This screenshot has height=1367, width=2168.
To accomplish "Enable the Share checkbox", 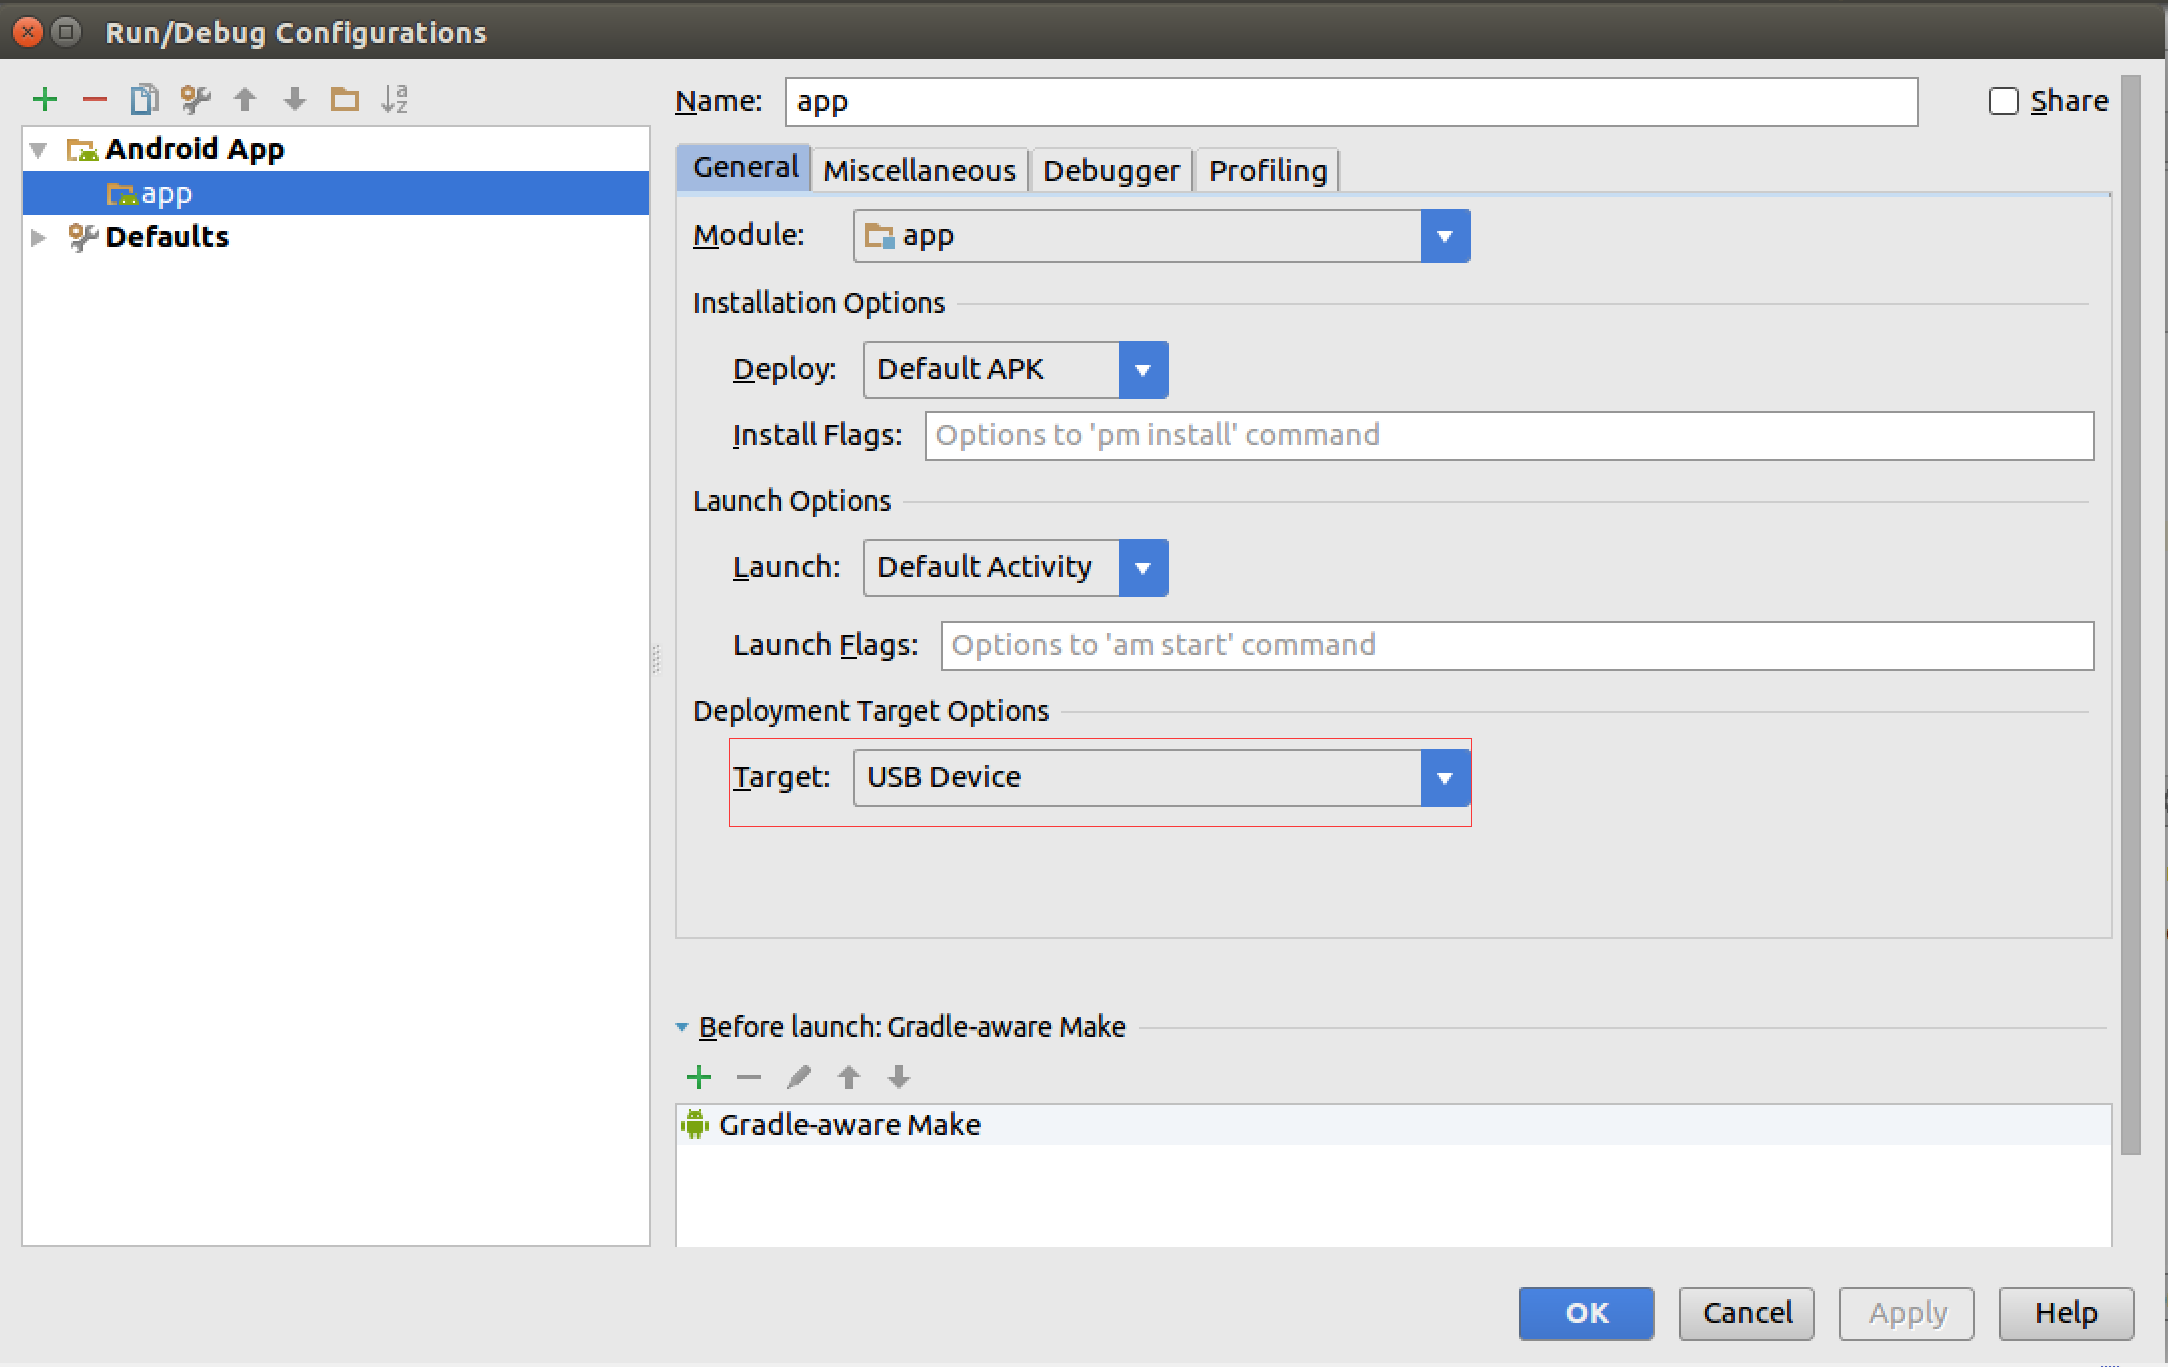I will [2003, 101].
